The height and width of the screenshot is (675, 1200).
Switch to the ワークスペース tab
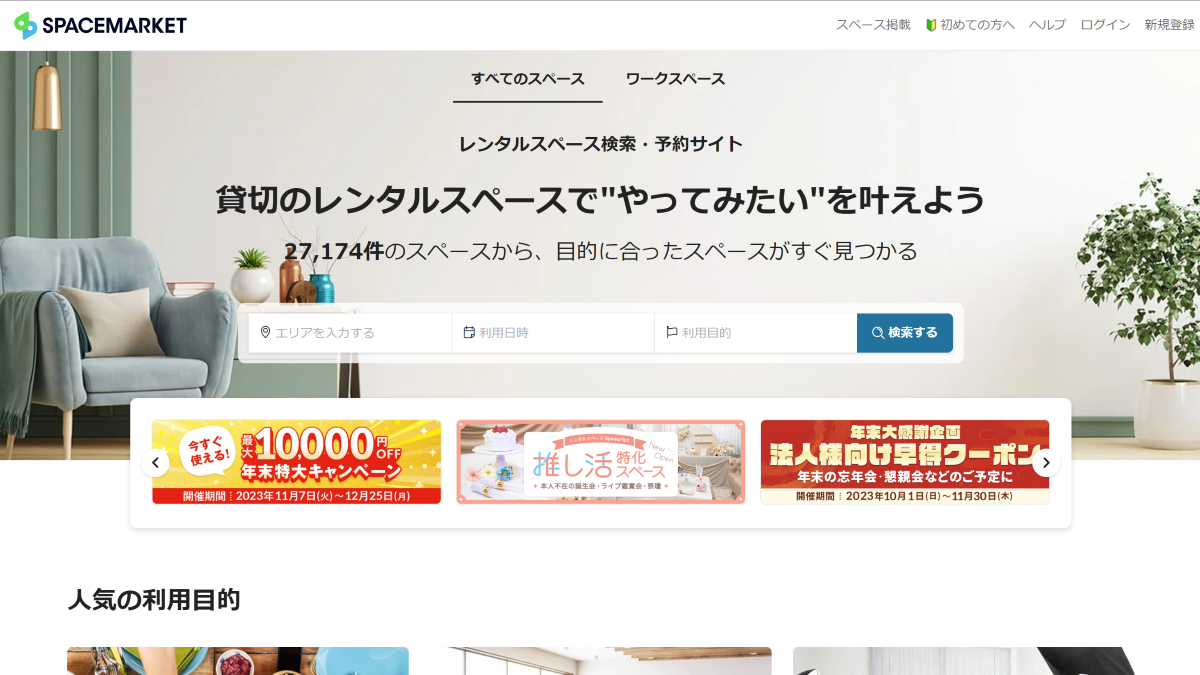pyautogui.click(x=675, y=77)
